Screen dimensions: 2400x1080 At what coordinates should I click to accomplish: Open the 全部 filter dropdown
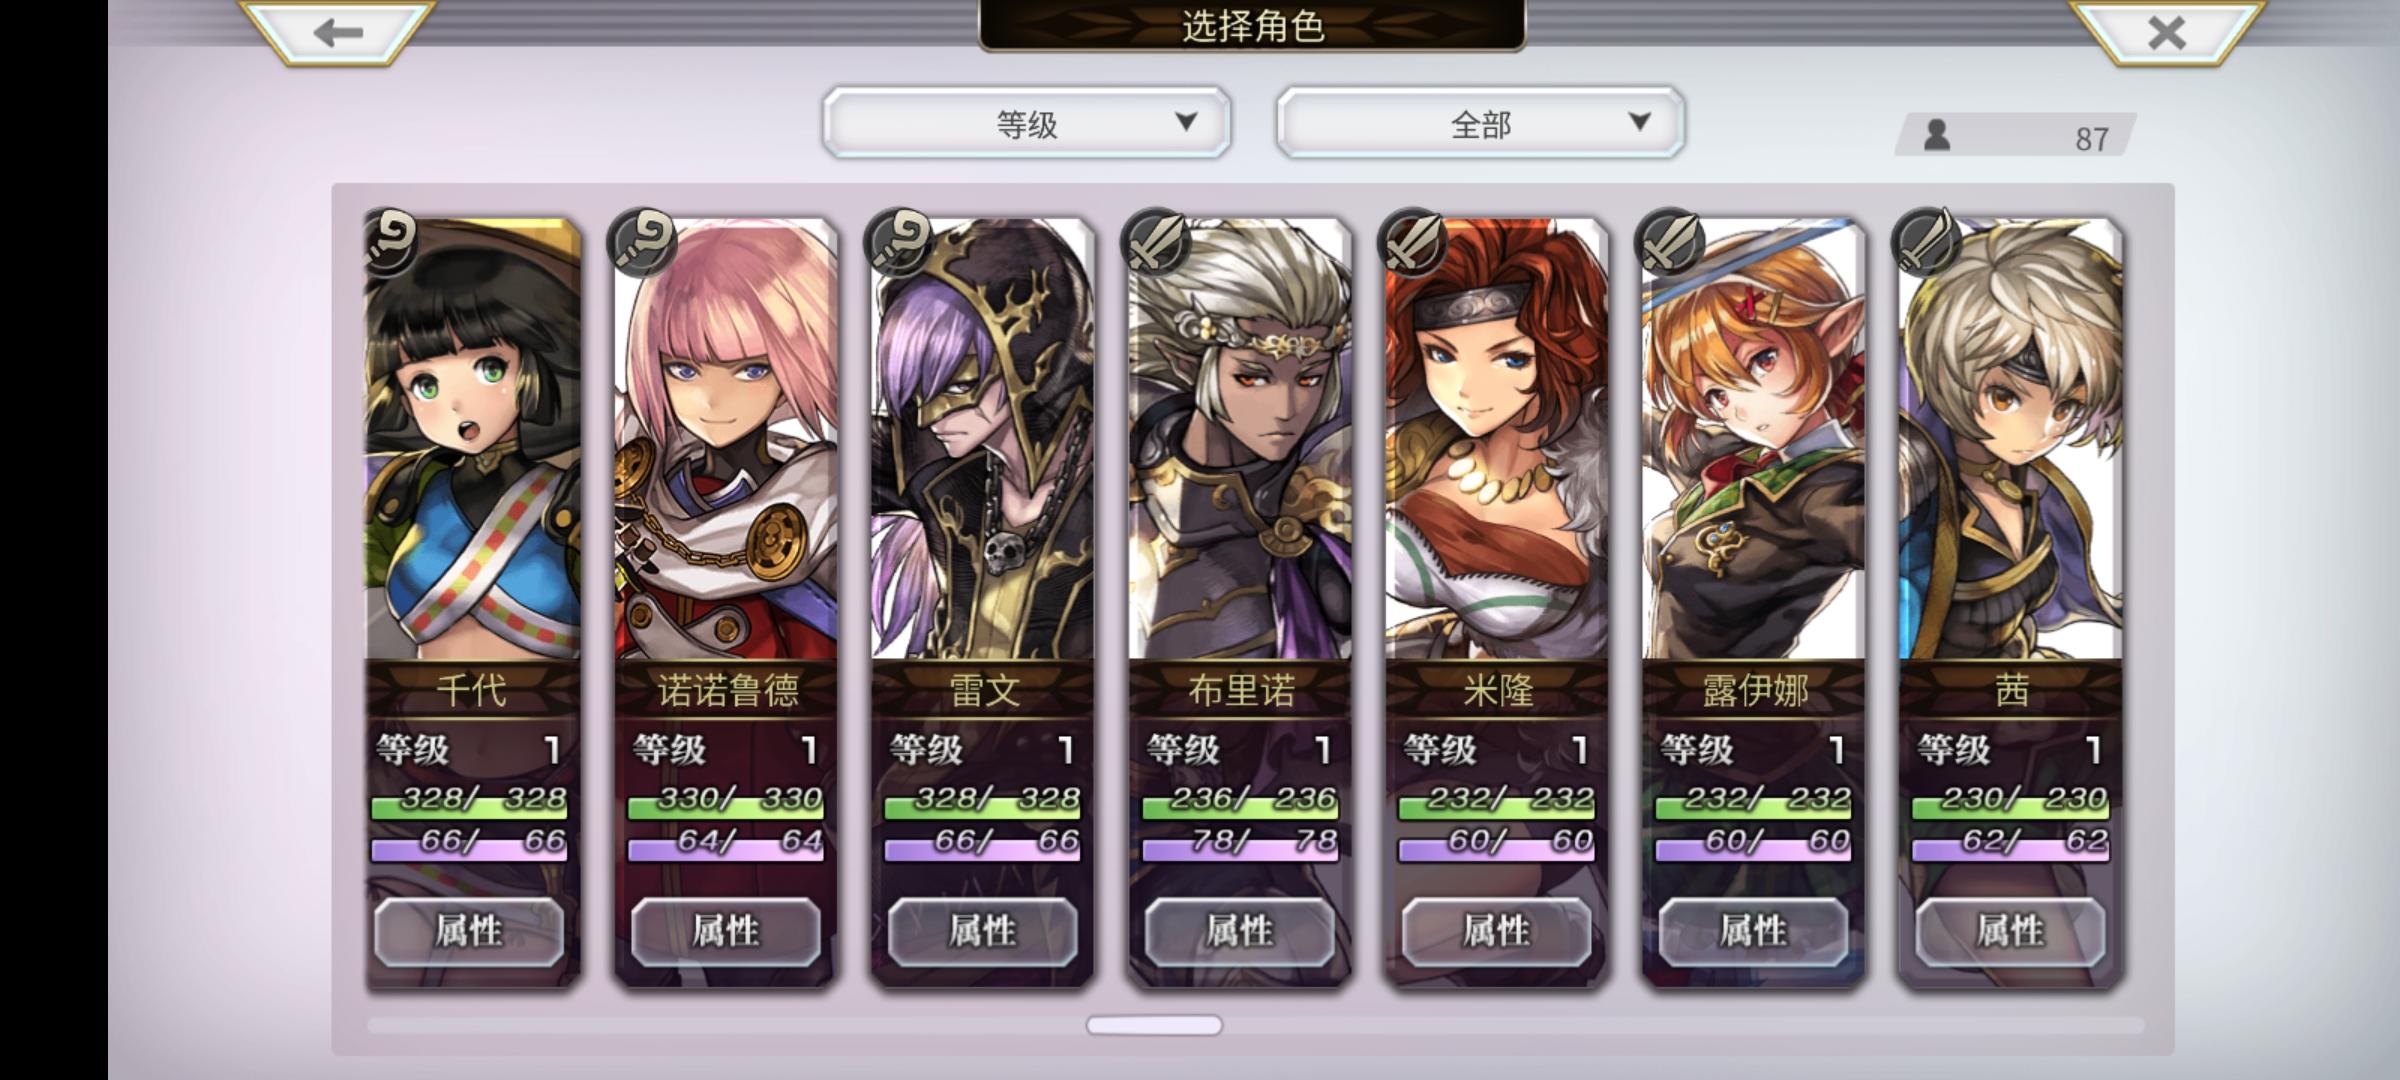tap(1480, 124)
